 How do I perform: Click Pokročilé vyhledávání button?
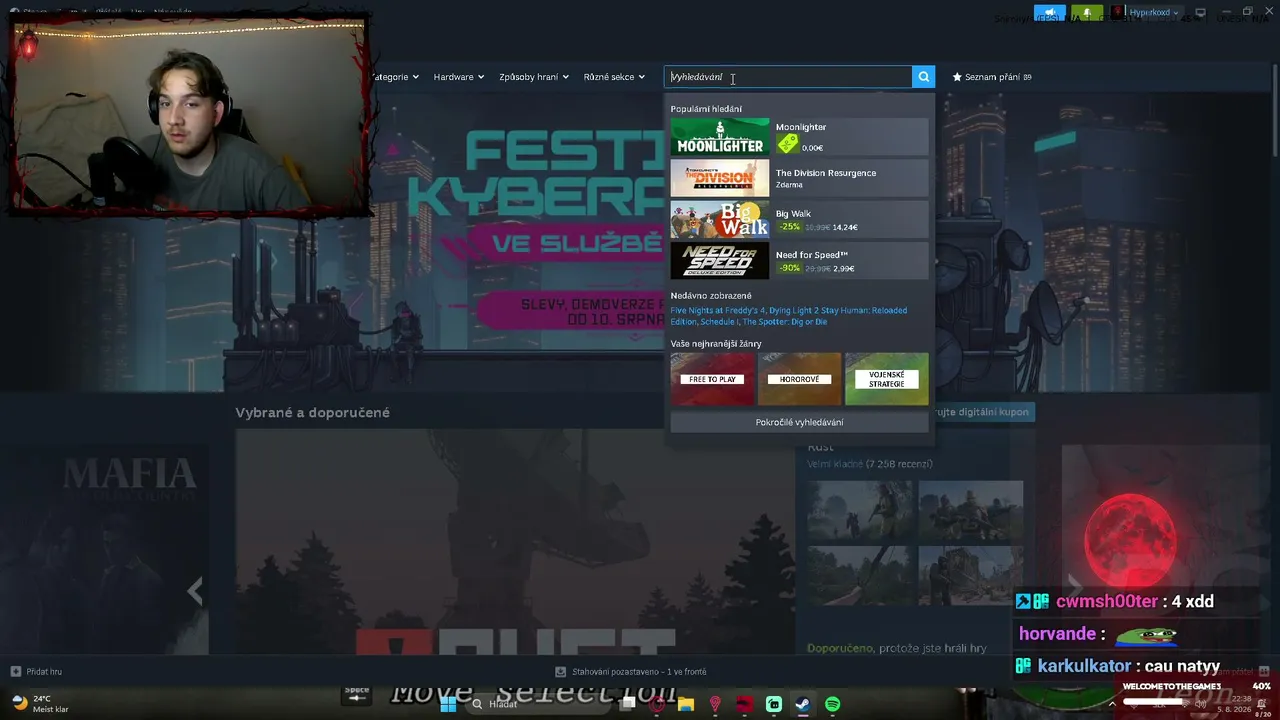(799, 422)
